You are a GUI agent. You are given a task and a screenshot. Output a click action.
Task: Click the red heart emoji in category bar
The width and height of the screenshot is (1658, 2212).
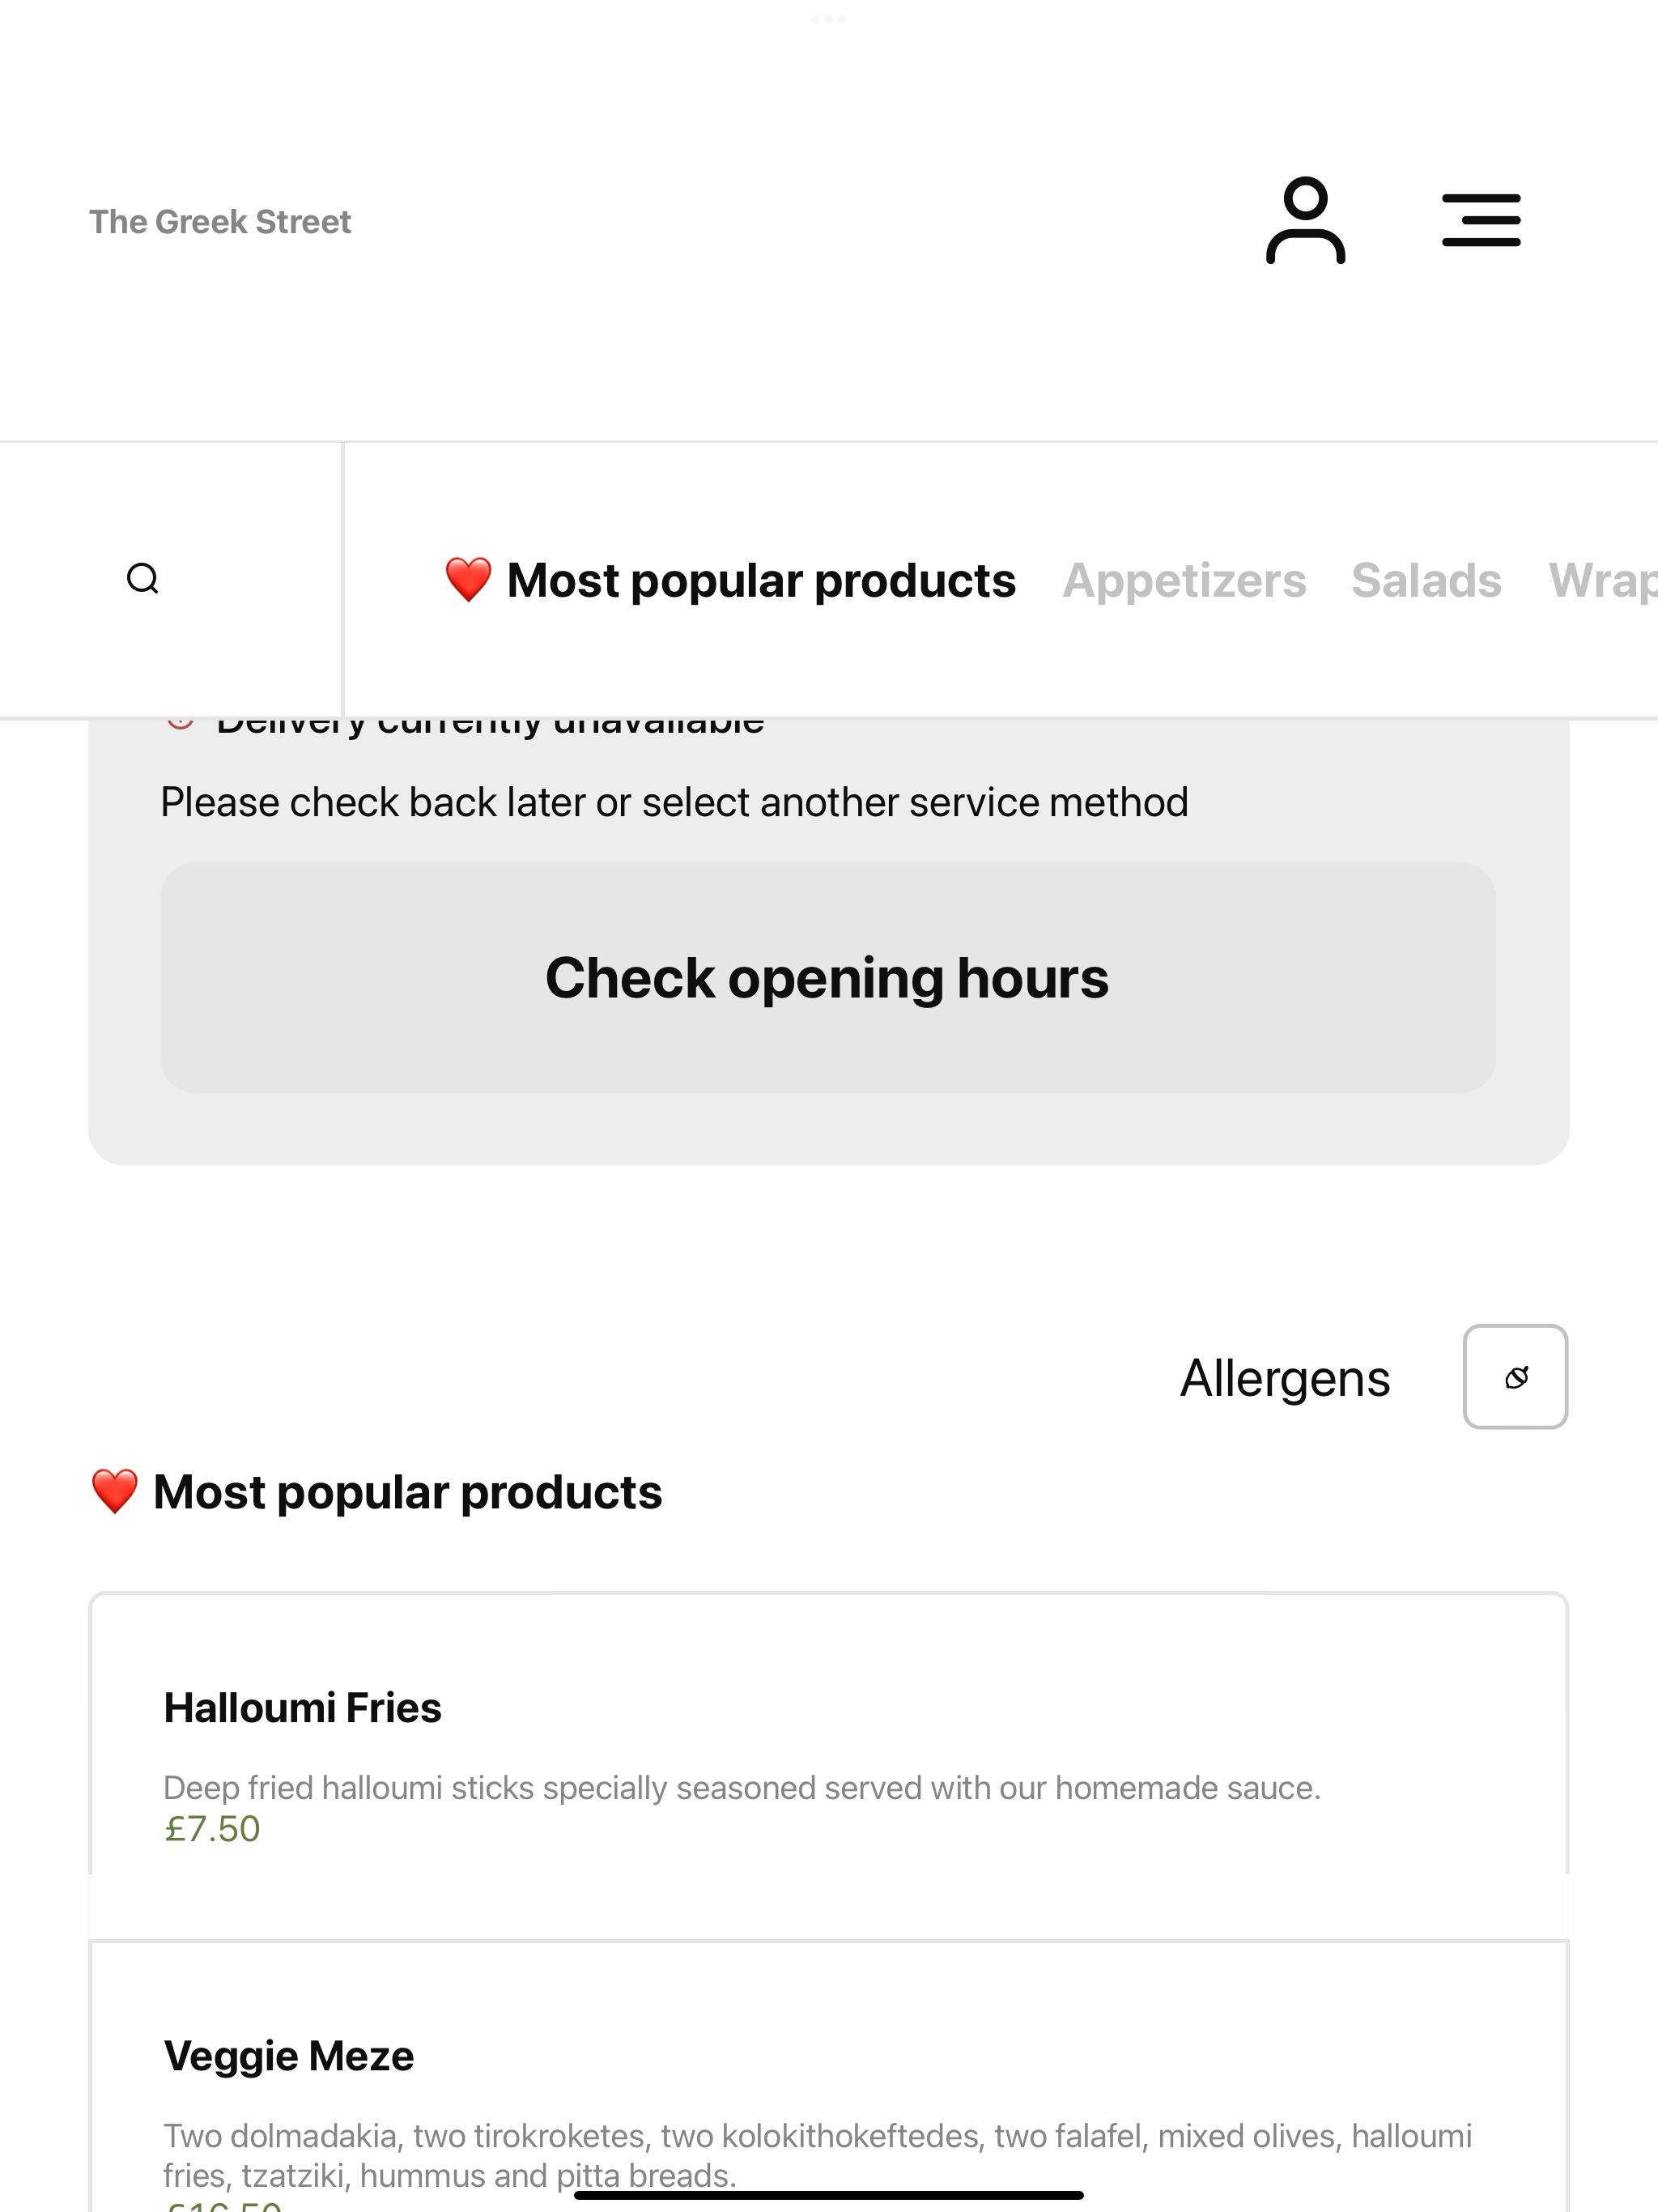point(468,580)
